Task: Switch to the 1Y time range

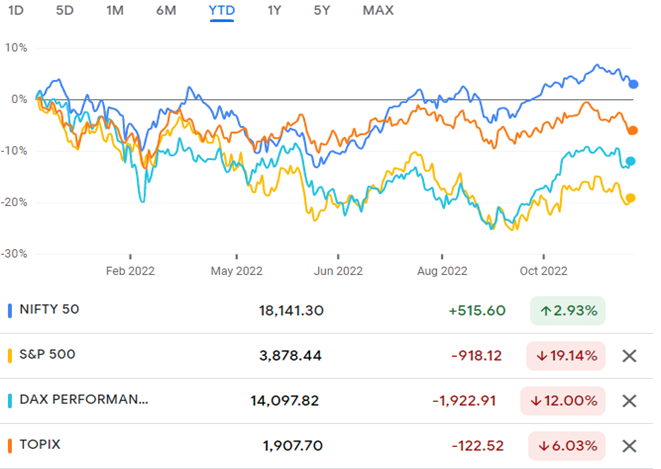Action: (x=274, y=10)
